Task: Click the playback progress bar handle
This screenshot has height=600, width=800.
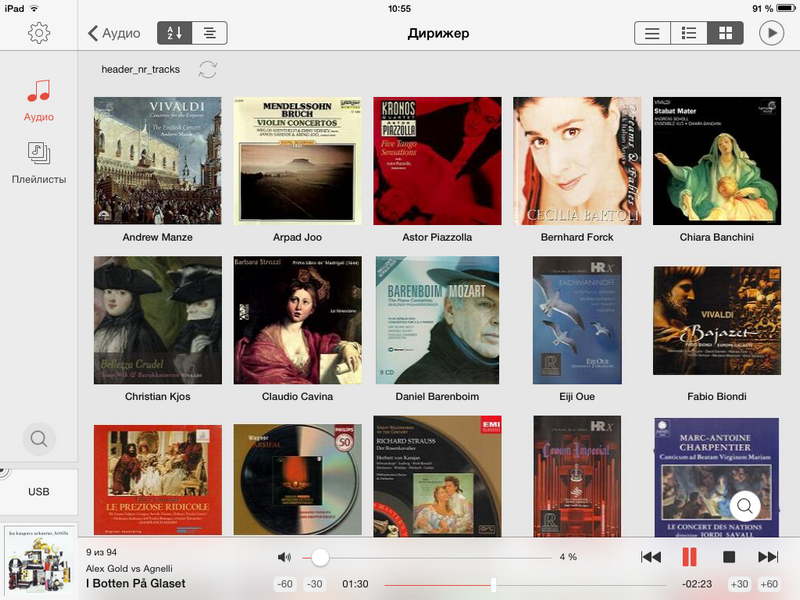Action: (493, 585)
